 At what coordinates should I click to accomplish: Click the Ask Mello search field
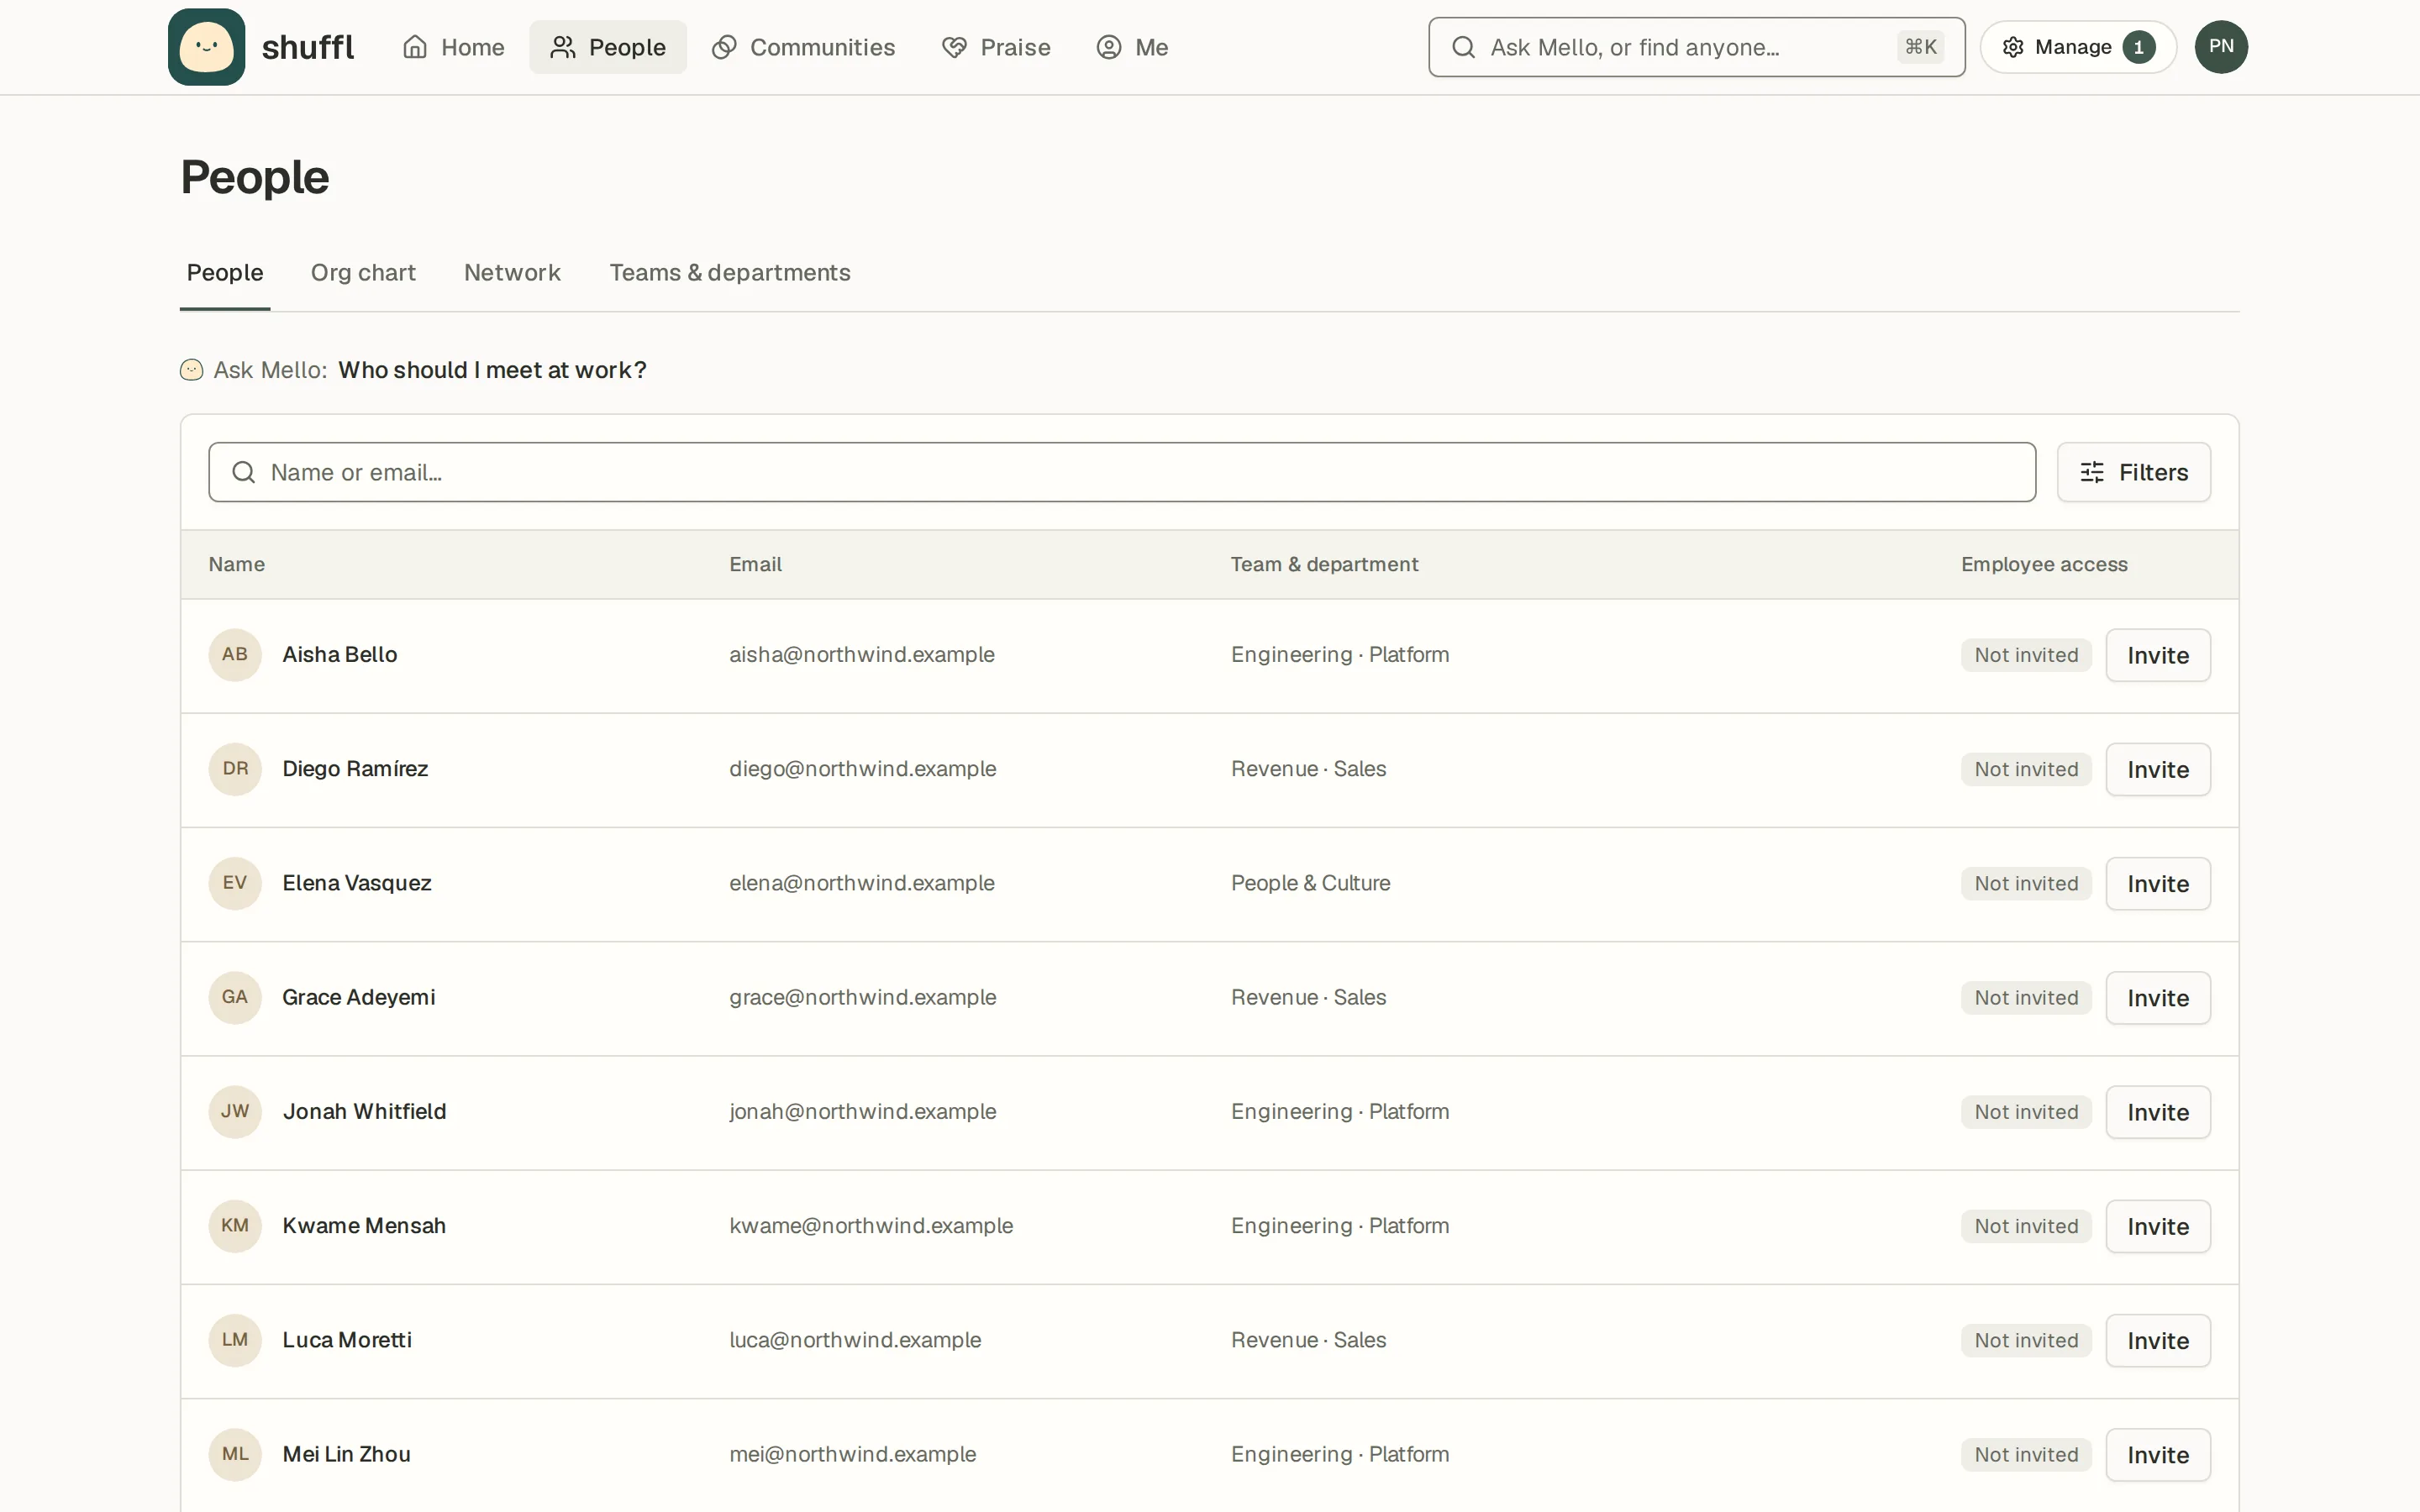(x=1696, y=47)
